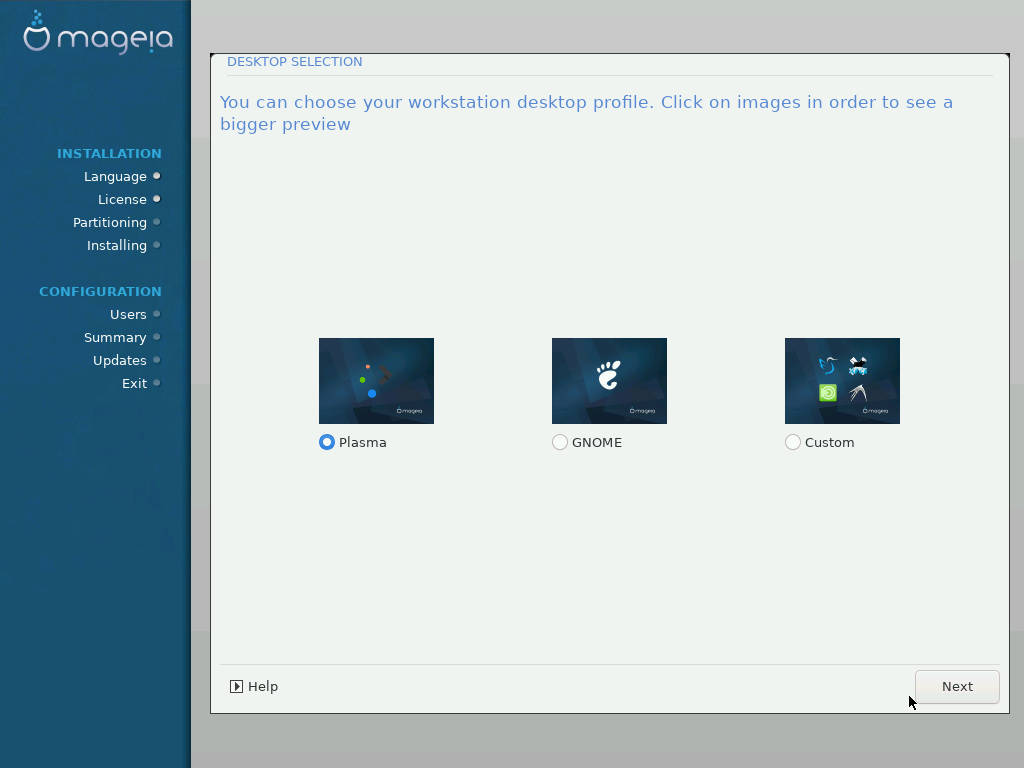Click the Language step in sidebar
Screen dimensions: 1024x768
pyautogui.click(x=115, y=176)
